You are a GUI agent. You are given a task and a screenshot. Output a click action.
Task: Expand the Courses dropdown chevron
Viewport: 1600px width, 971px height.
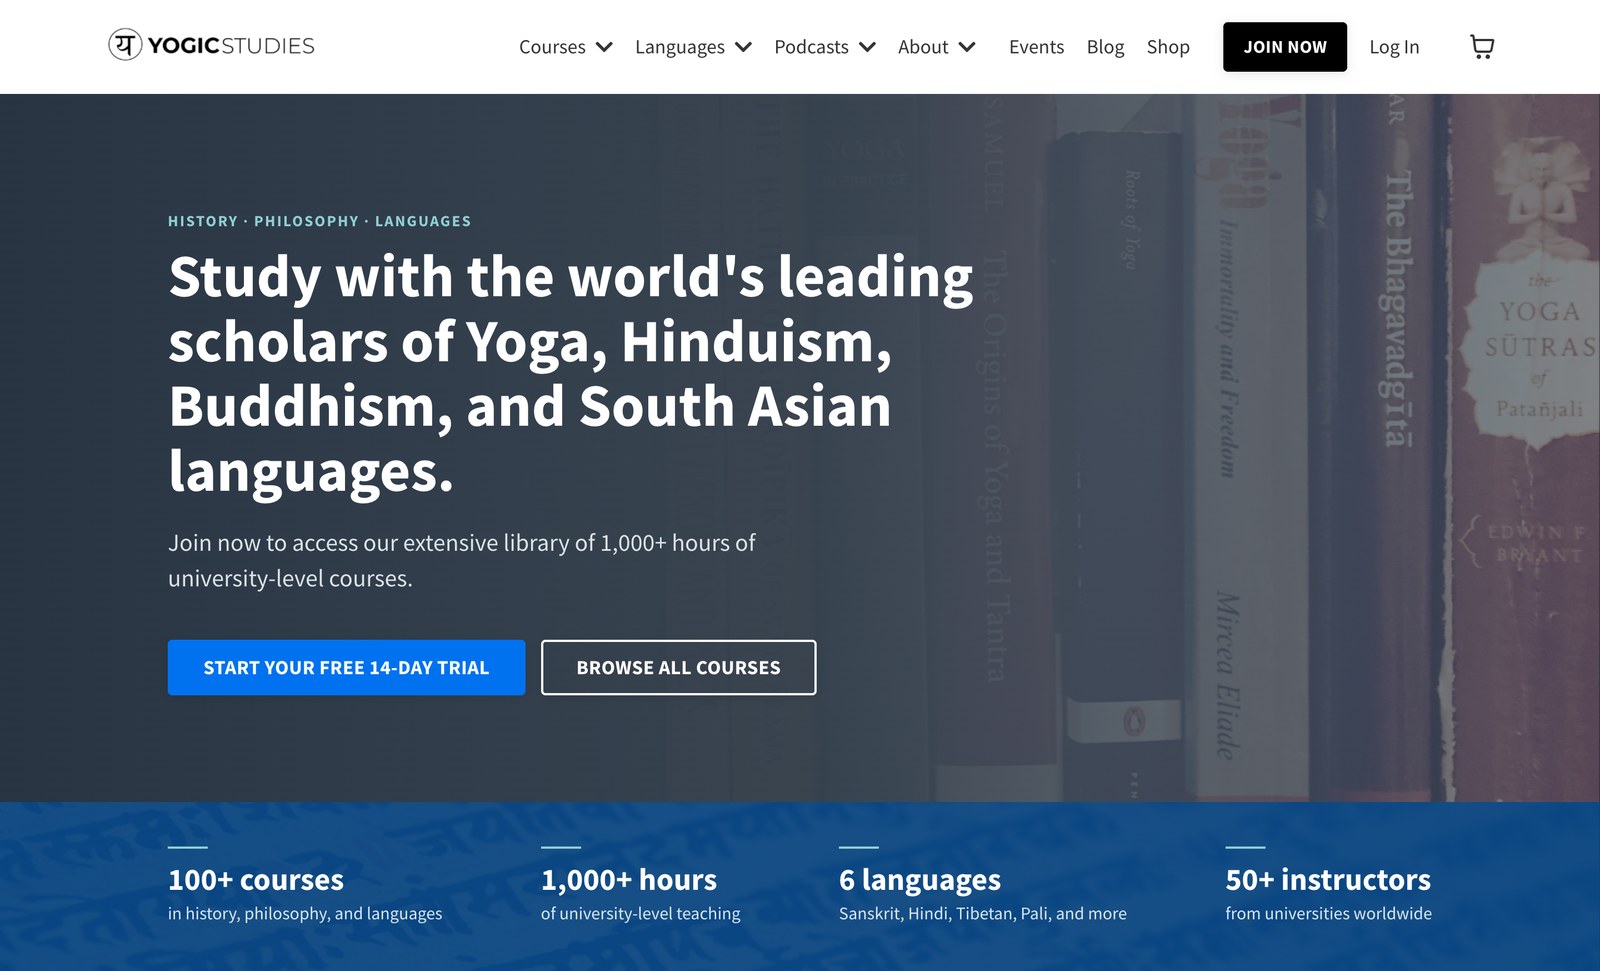click(604, 47)
